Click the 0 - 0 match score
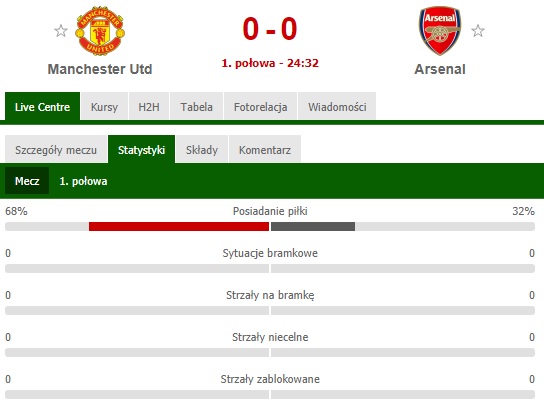The width and height of the screenshot is (544, 414). pyautogui.click(x=270, y=28)
